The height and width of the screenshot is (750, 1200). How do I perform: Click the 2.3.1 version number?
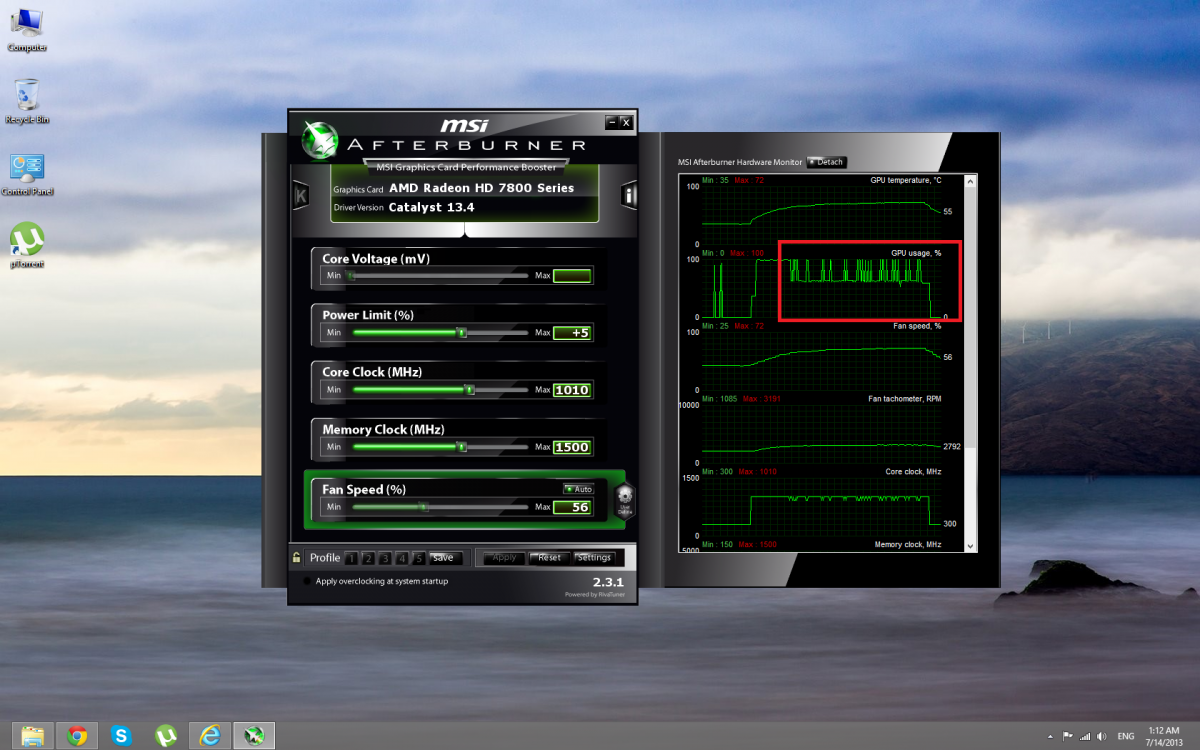(x=608, y=581)
